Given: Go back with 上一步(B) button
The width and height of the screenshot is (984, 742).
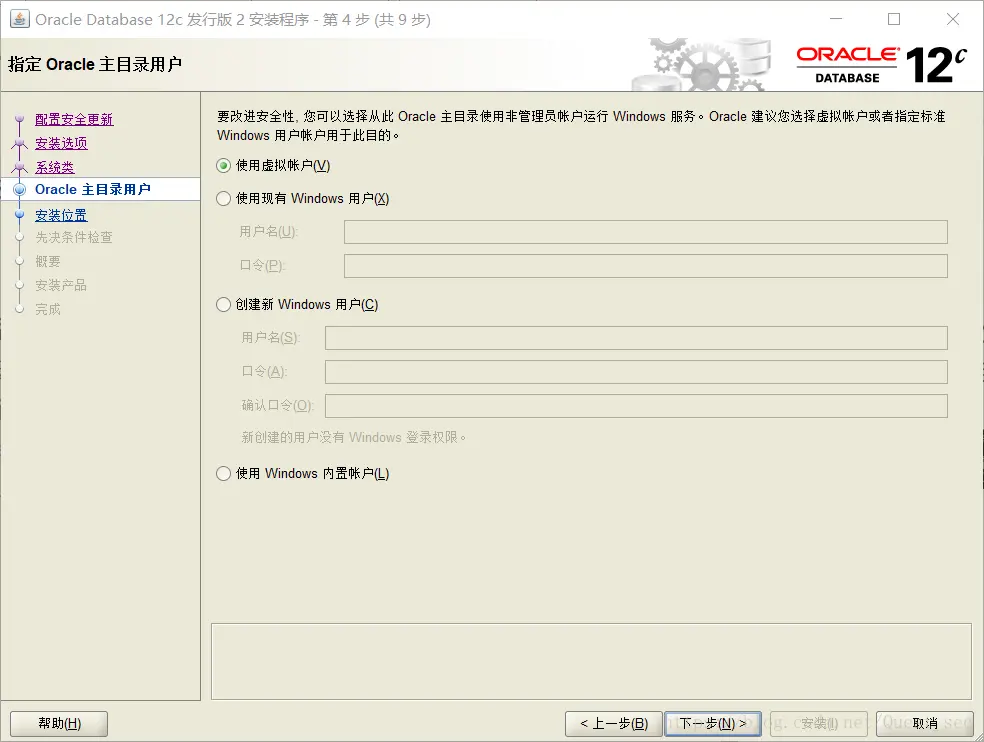Looking at the screenshot, I should (614, 724).
